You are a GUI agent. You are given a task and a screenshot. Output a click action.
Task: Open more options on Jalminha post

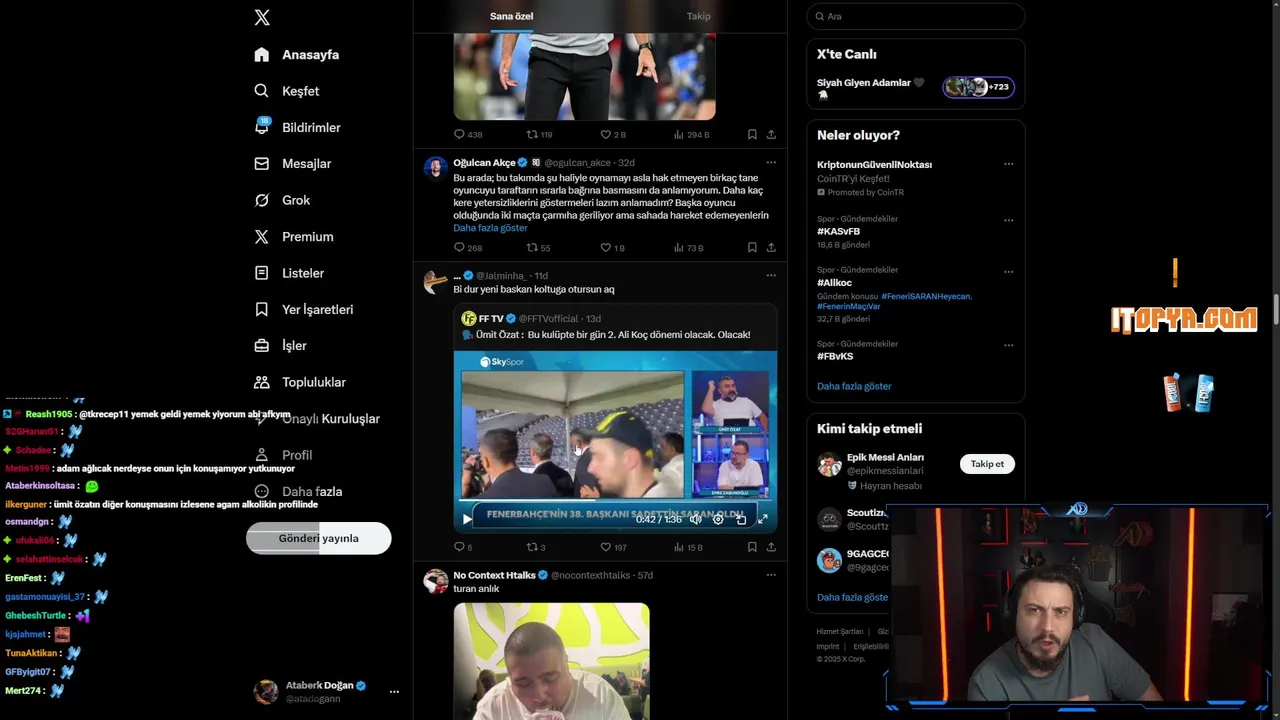tap(771, 275)
